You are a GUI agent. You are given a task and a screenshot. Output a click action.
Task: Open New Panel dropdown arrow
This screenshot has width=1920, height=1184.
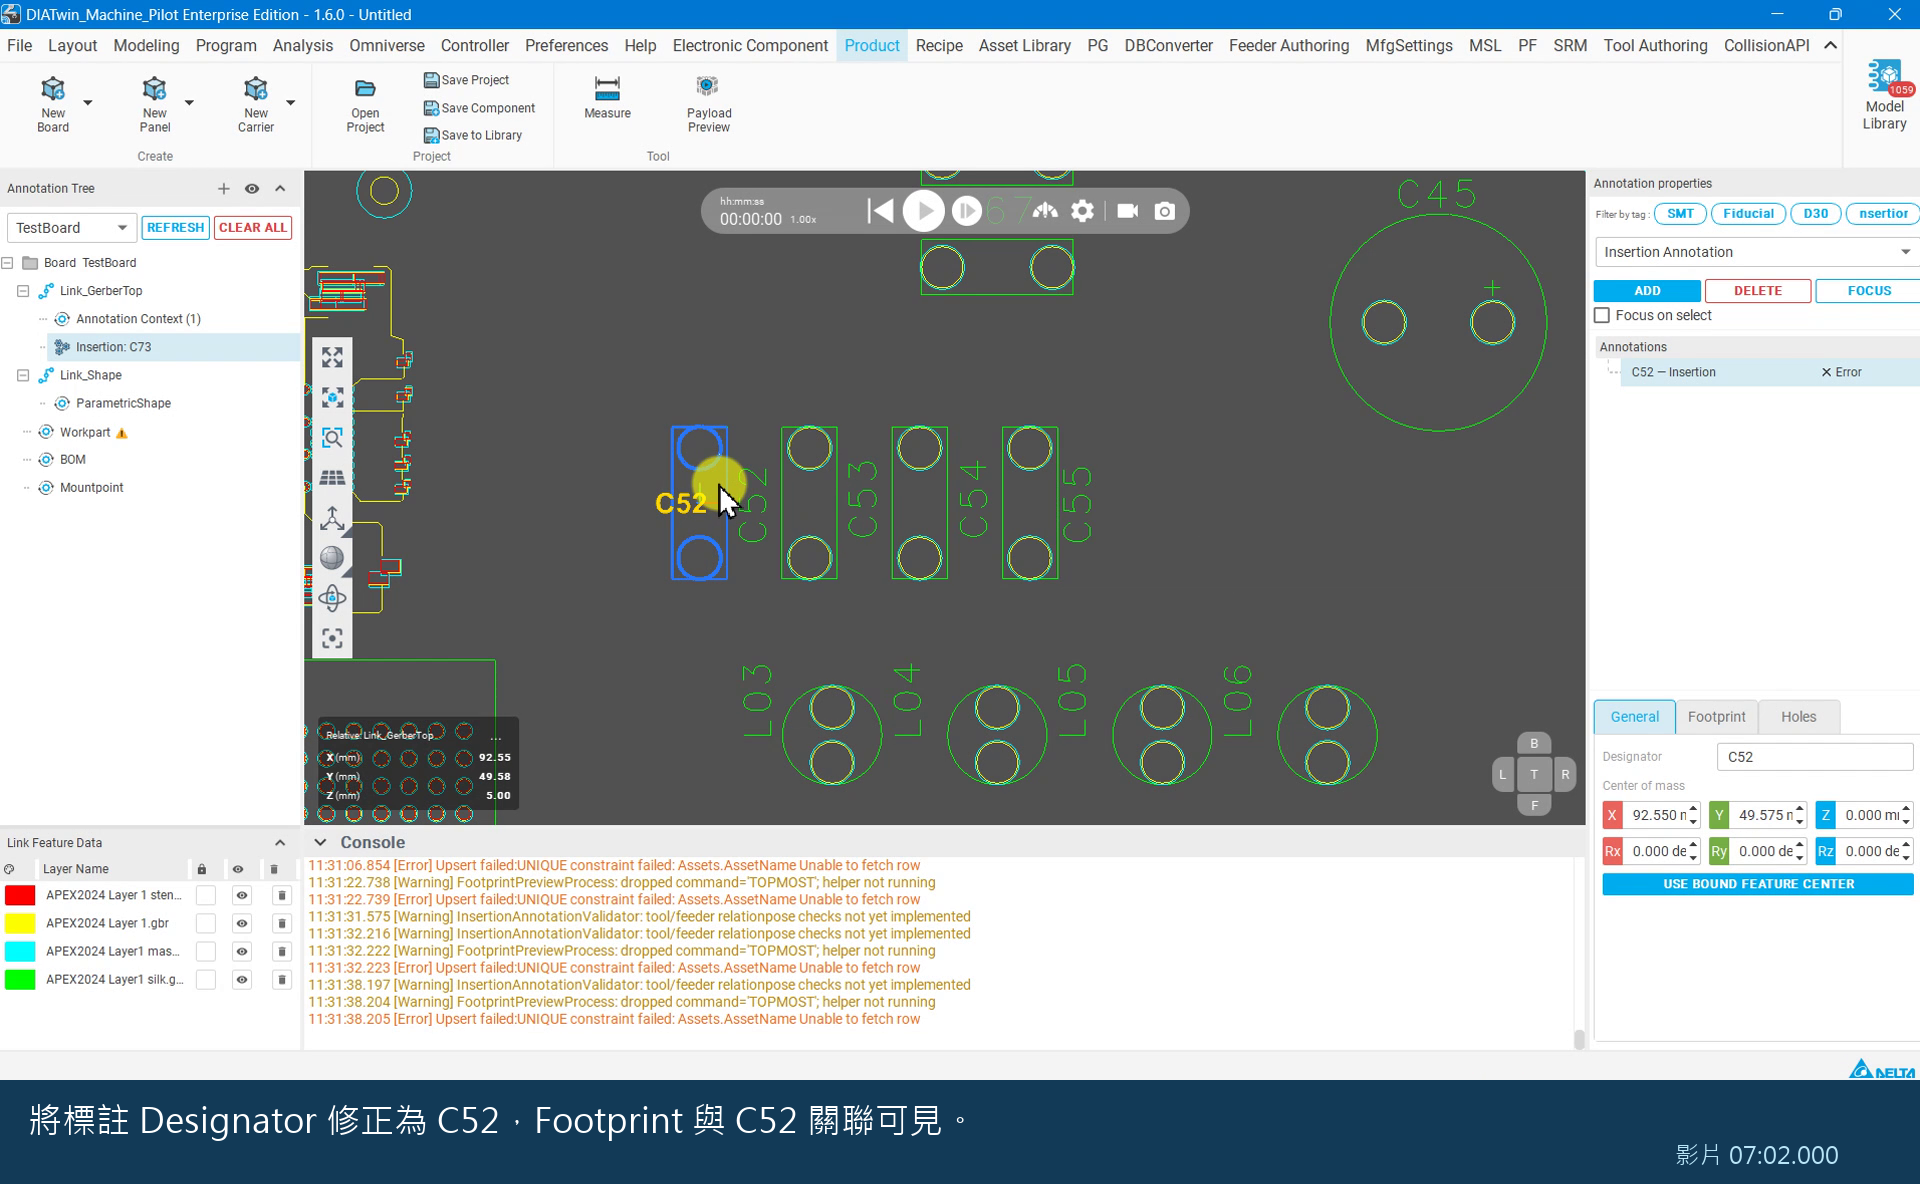(189, 103)
